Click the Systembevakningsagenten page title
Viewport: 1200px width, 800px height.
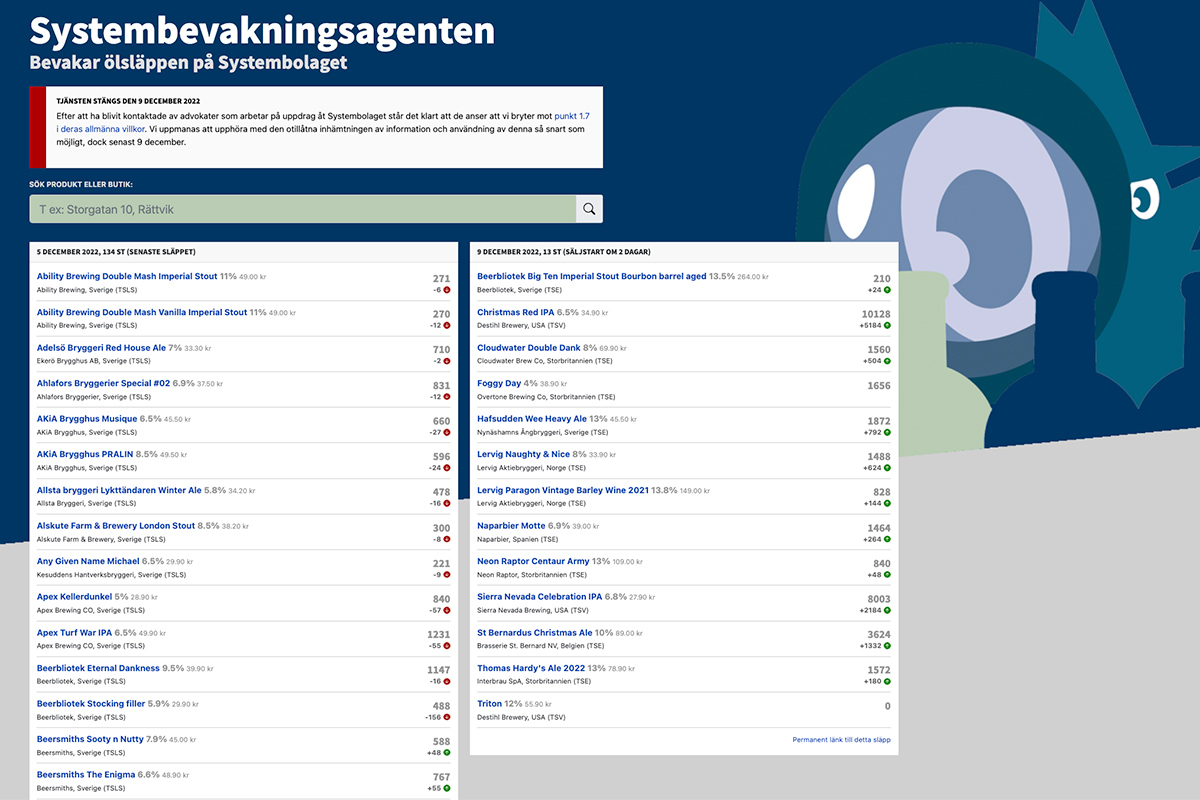click(x=262, y=30)
